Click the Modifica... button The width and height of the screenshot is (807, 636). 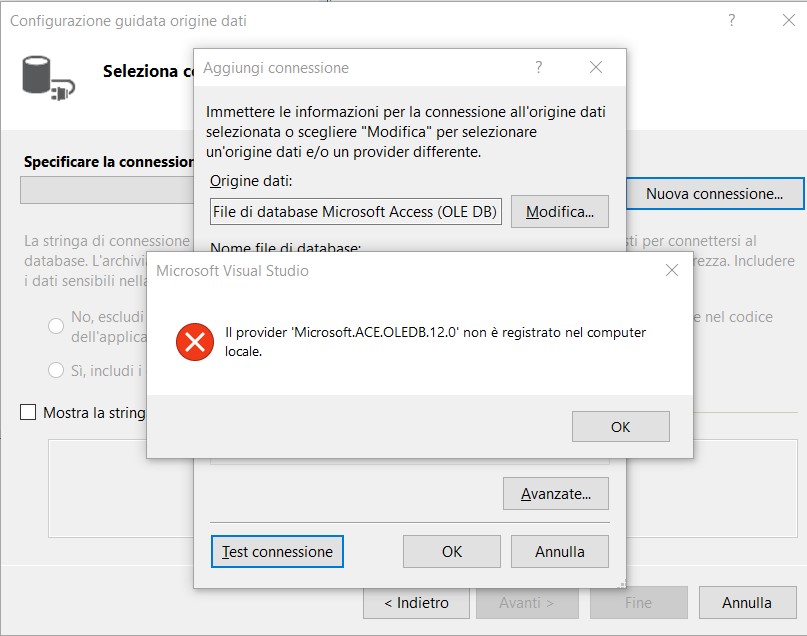tap(559, 212)
